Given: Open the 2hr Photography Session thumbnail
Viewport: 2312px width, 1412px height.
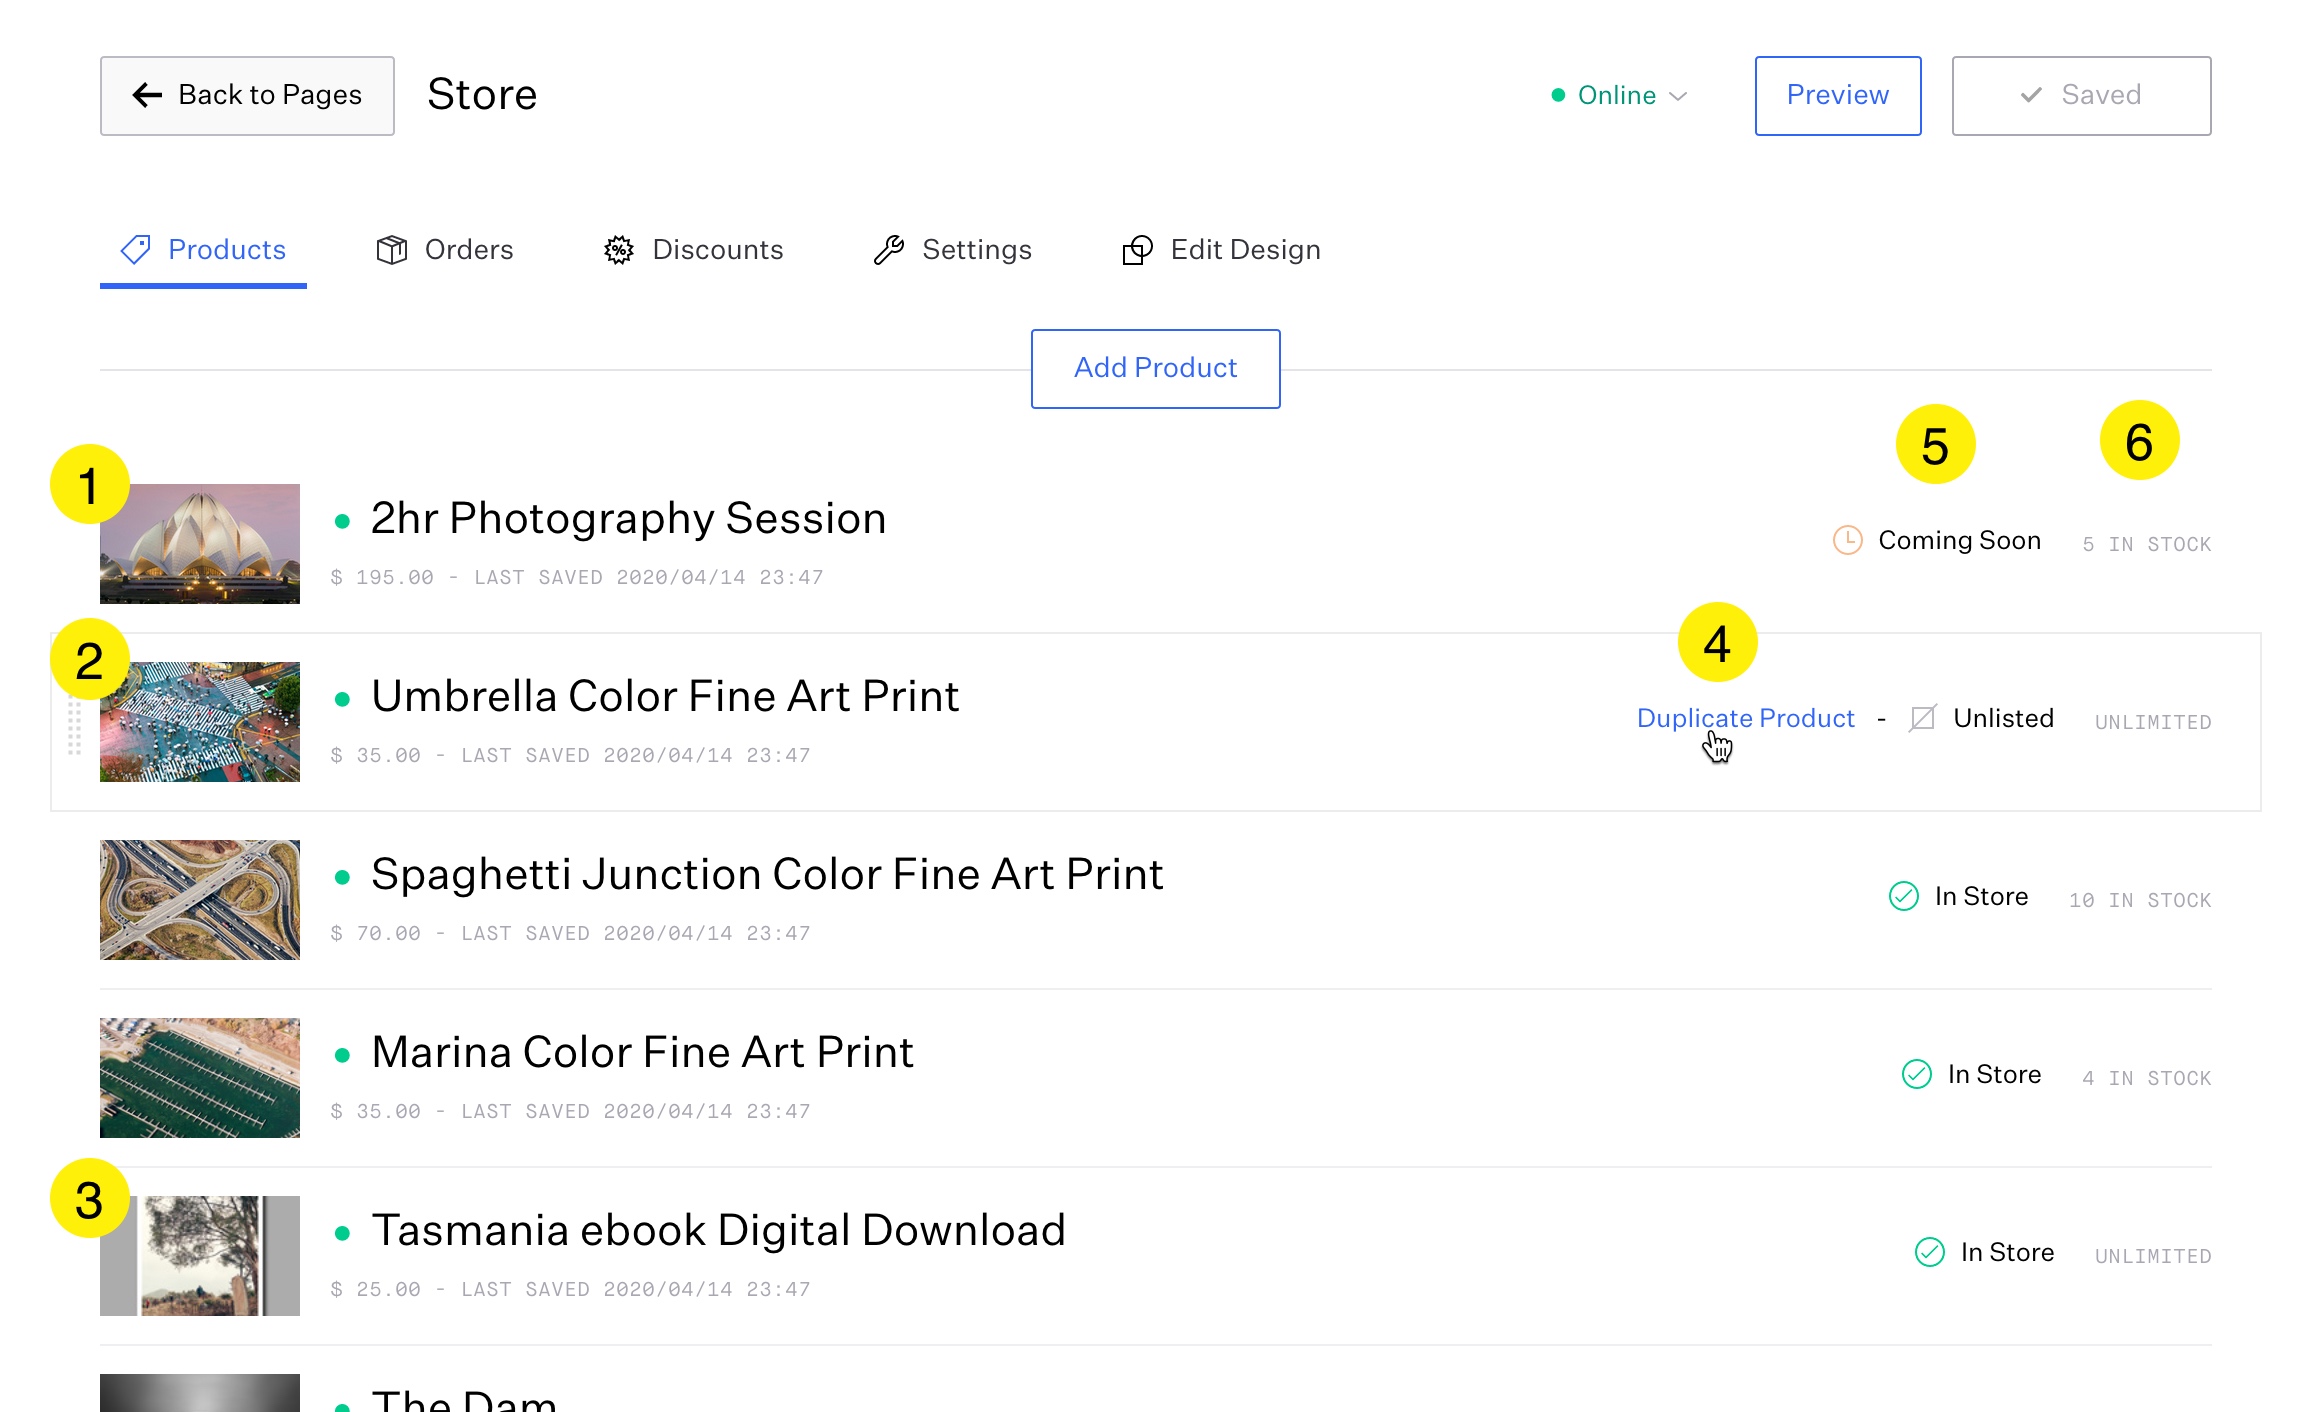Looking at the screenshot, I should (x=200, y=544).
